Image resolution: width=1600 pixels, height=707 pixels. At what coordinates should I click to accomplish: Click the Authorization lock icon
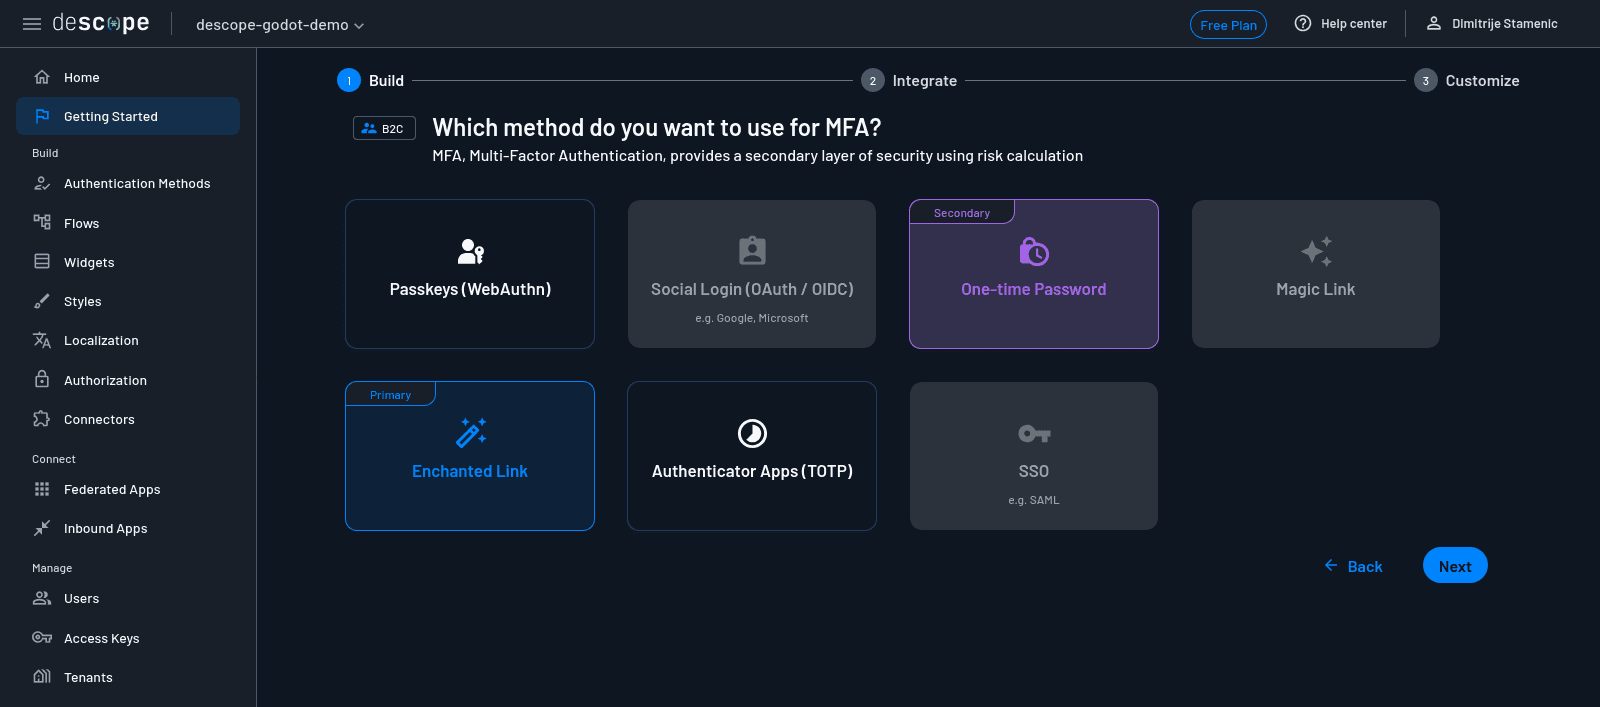point(42,380)
